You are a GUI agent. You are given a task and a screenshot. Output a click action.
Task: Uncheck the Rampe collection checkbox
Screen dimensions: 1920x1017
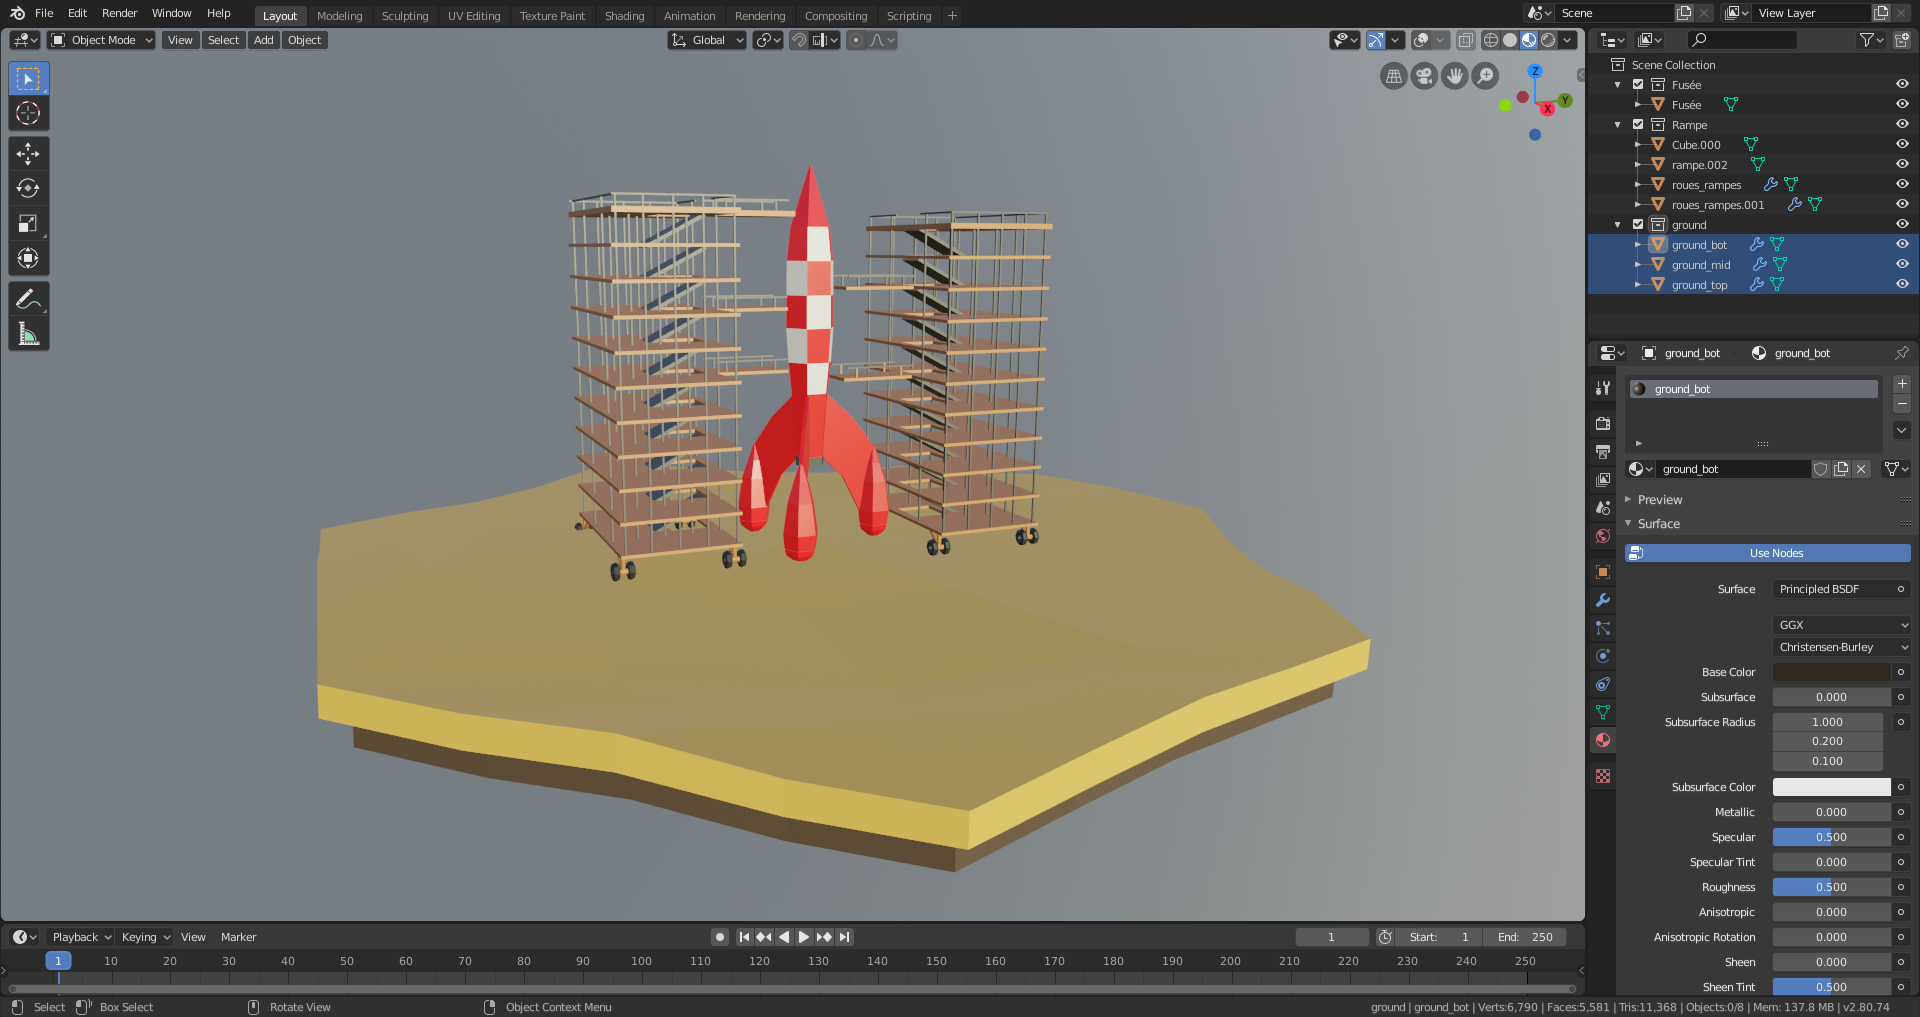pos(1638,125)
